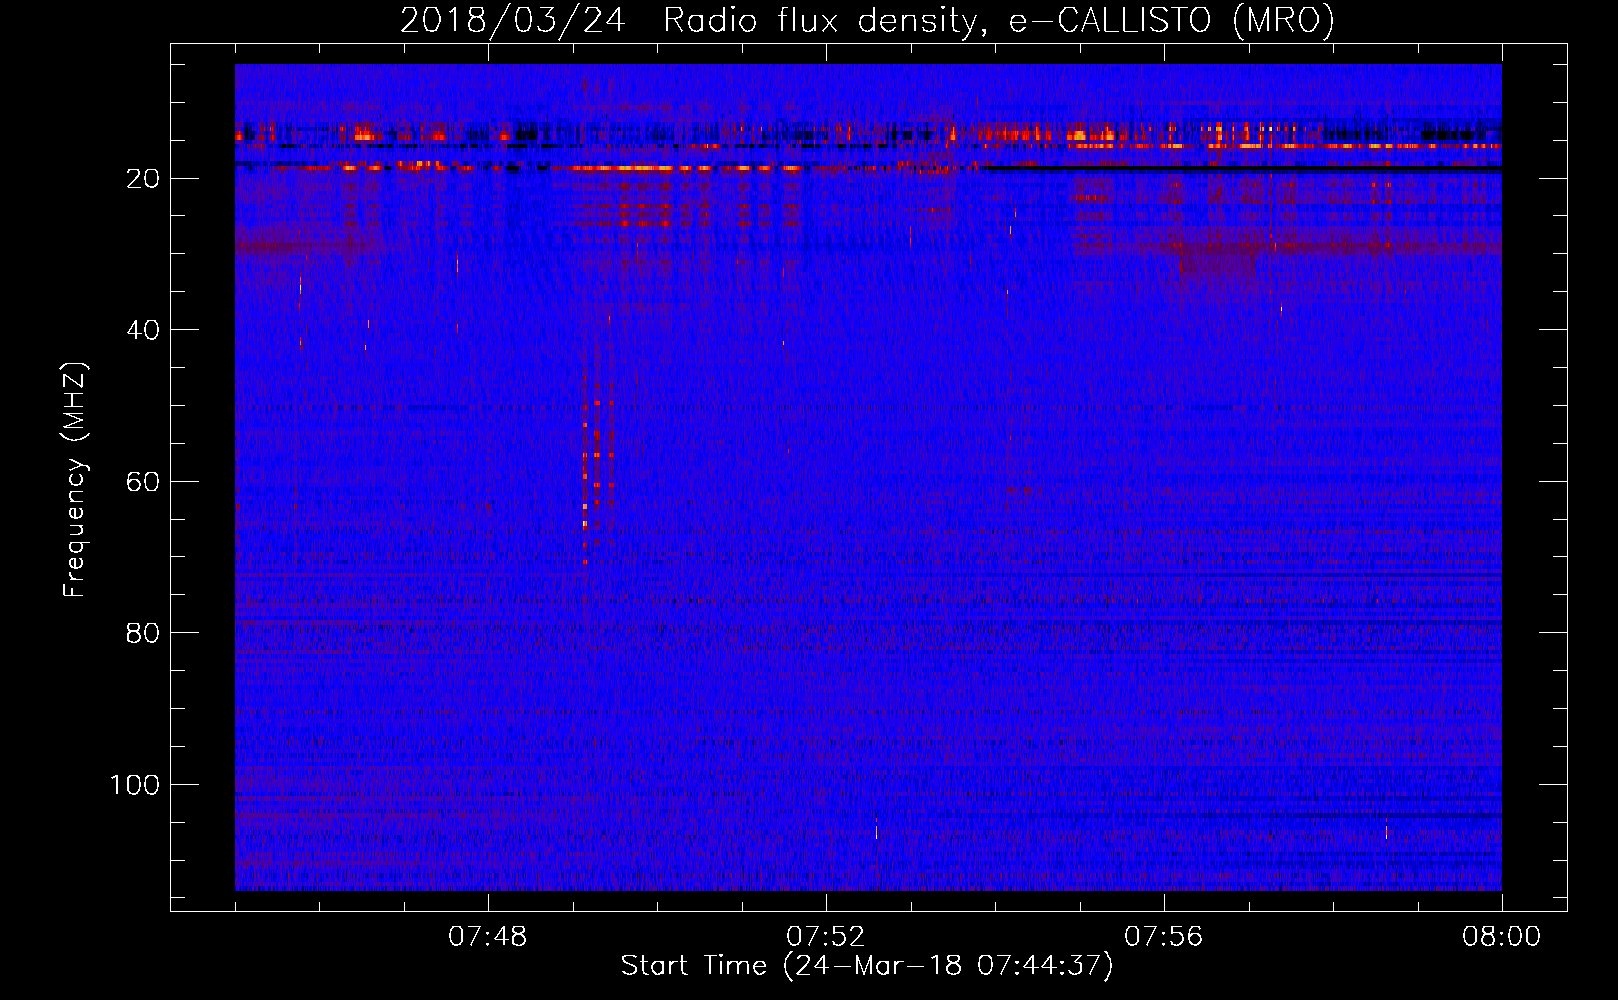Click the '20' frequency tick label
The width and height of the screenshot is (1618, 1000).
click(144, 179)
